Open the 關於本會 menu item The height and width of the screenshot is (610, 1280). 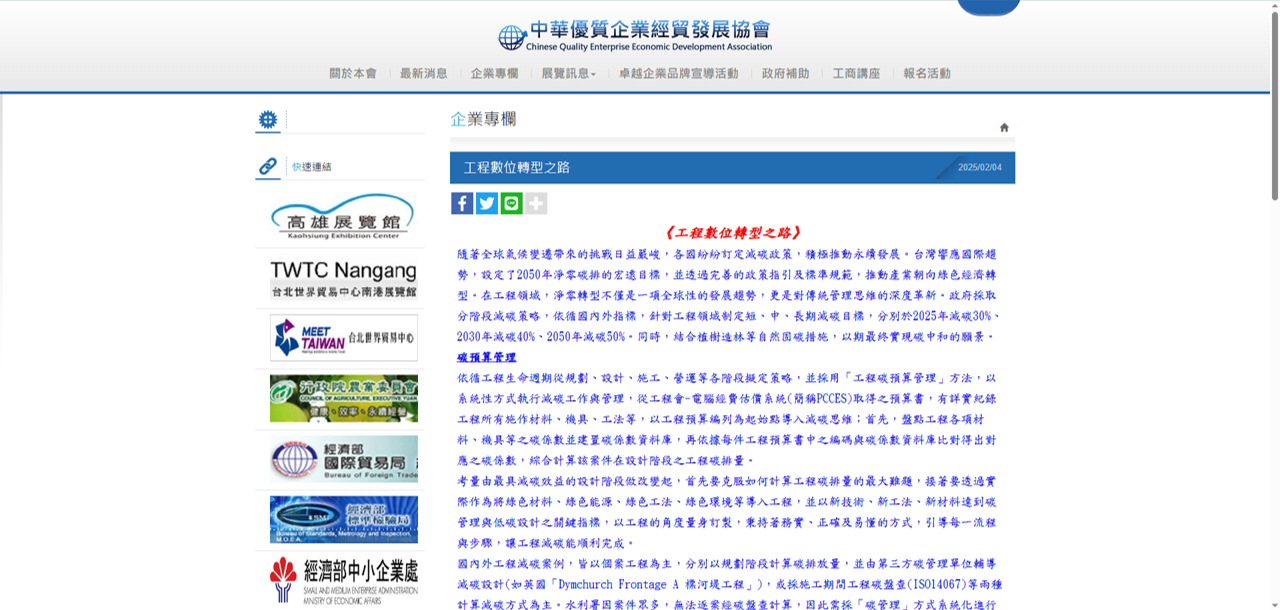[353, 74]
